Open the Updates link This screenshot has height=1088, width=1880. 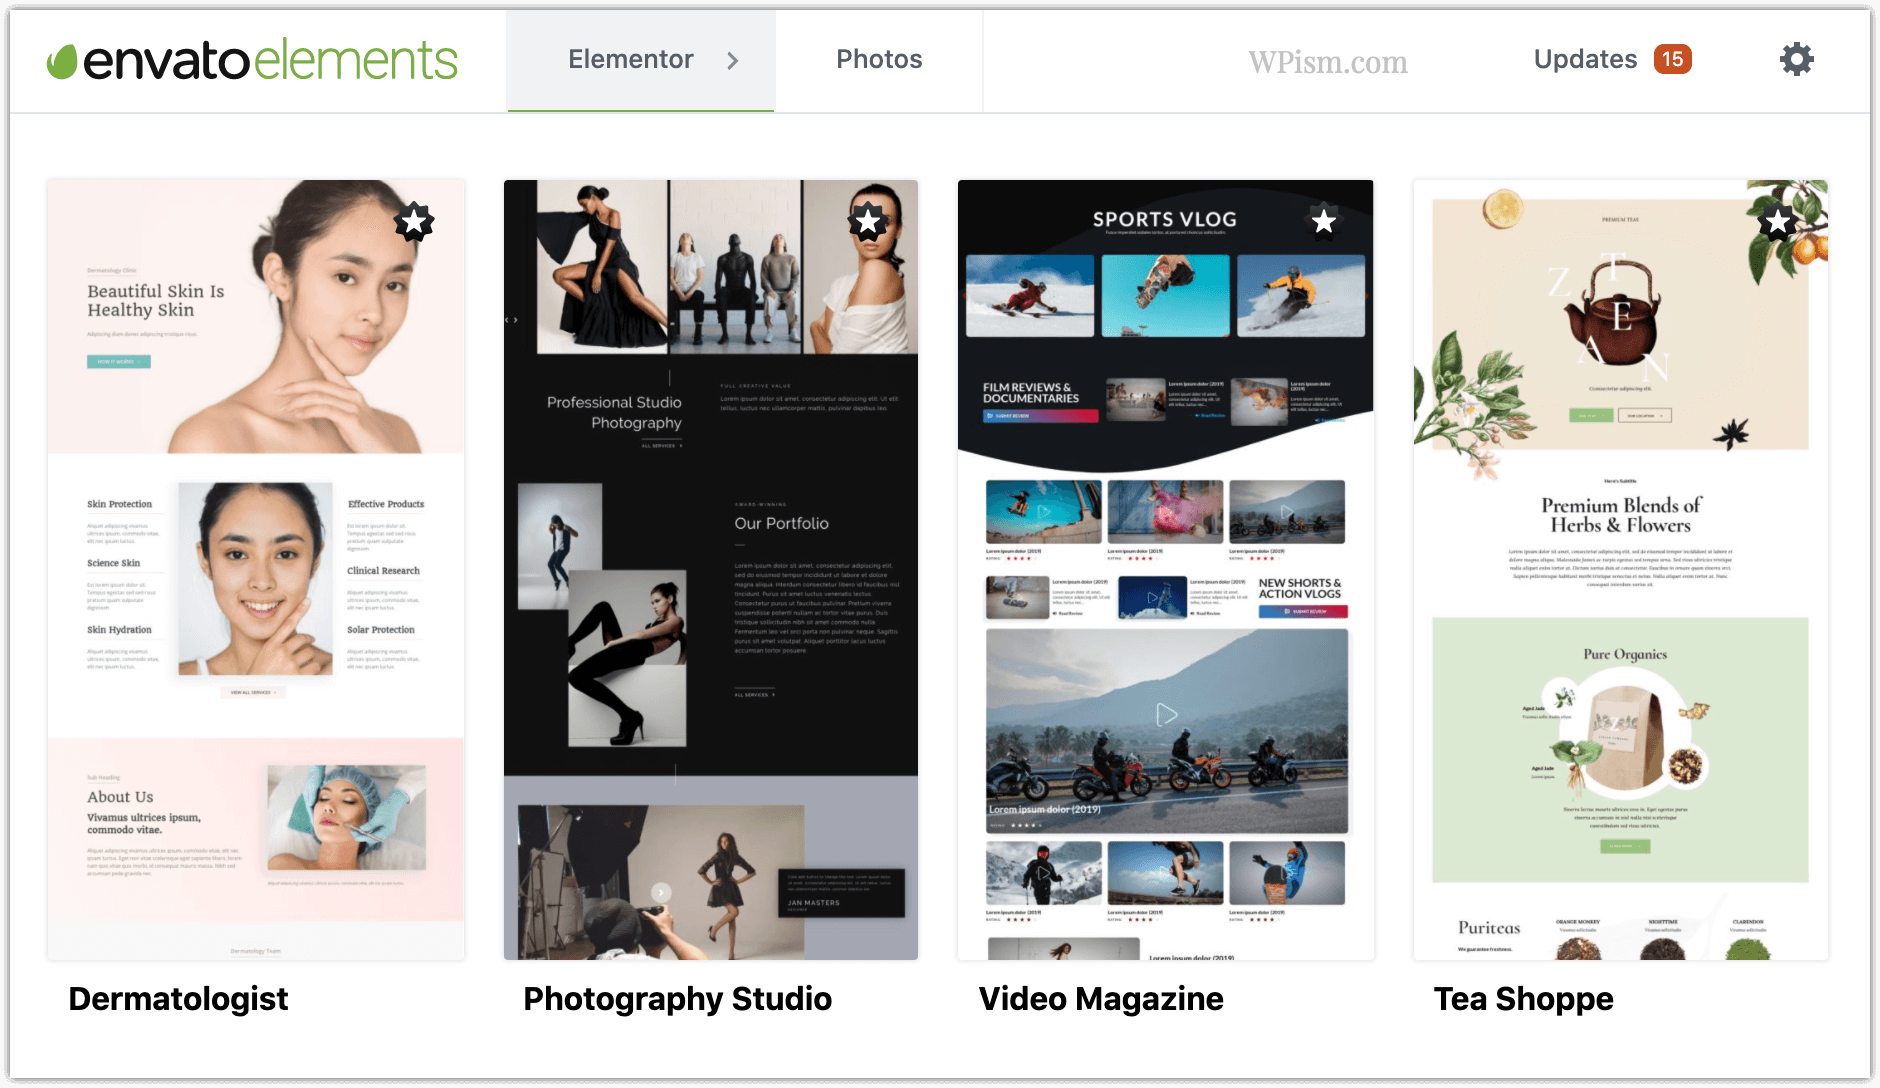coord(1585,60)
